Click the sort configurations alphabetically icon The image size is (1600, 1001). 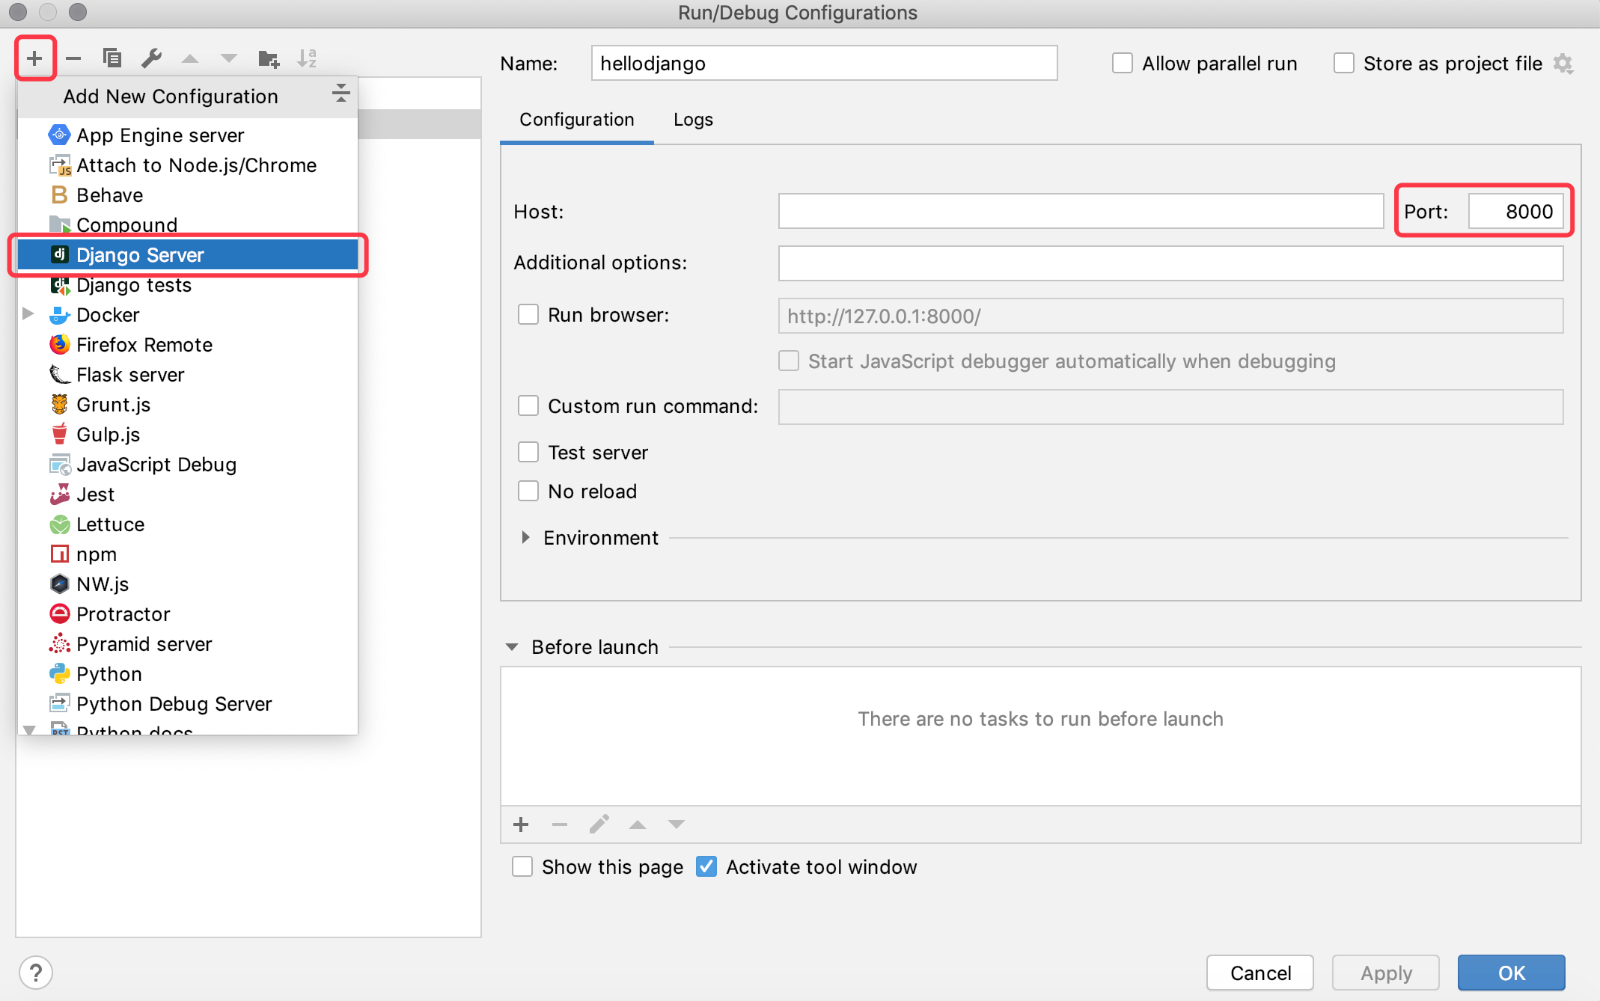coord(307,59)
